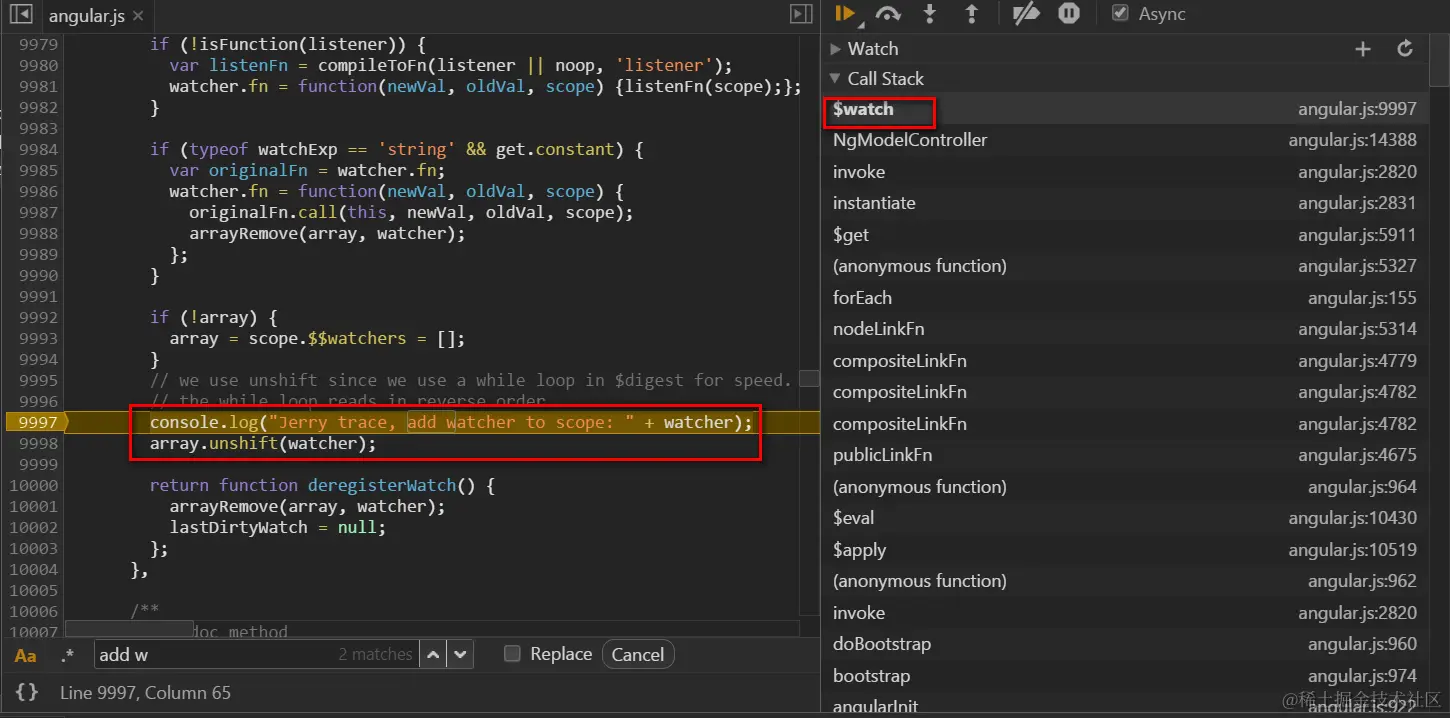Open angular.js:14388 source link

tap(1352, 140)
